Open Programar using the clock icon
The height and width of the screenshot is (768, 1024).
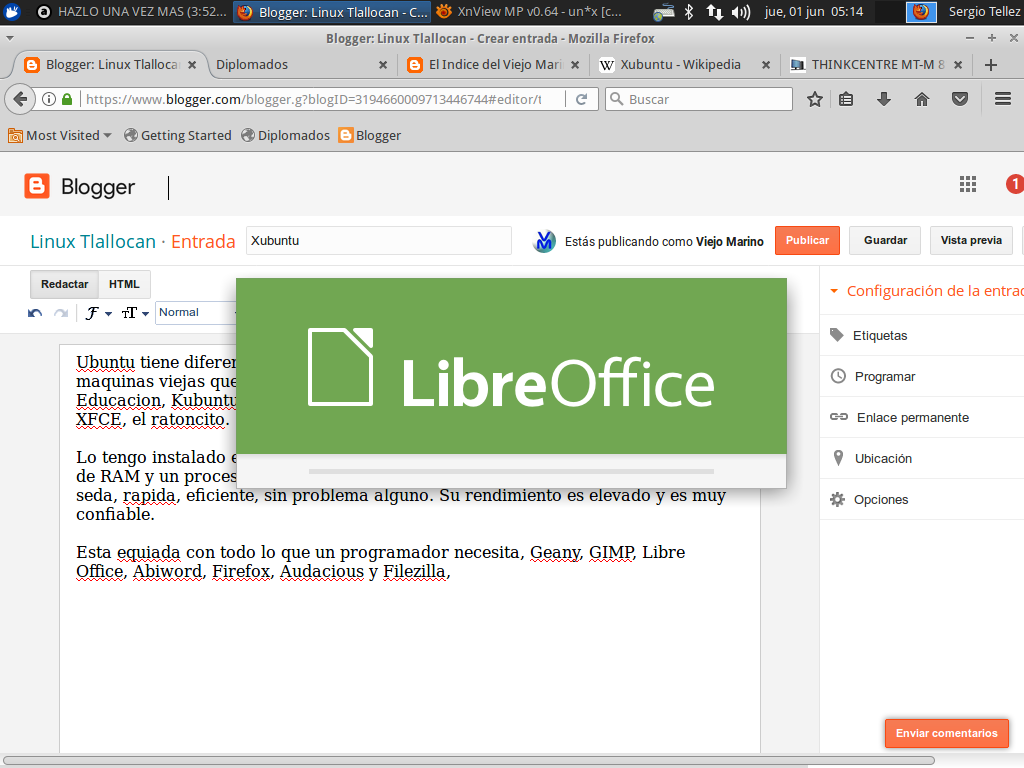pos(836,376)
